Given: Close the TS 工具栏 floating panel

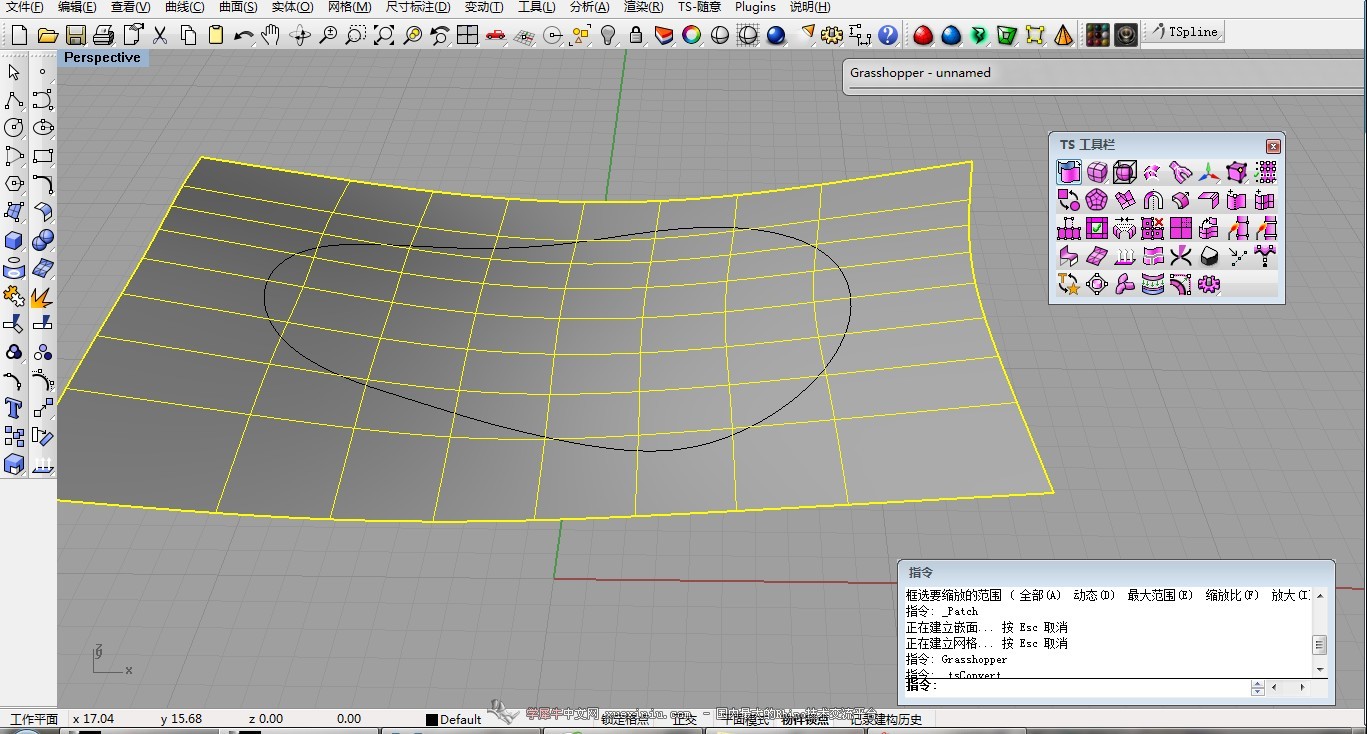Looking at the screenshot, I should pos(1273,146).
